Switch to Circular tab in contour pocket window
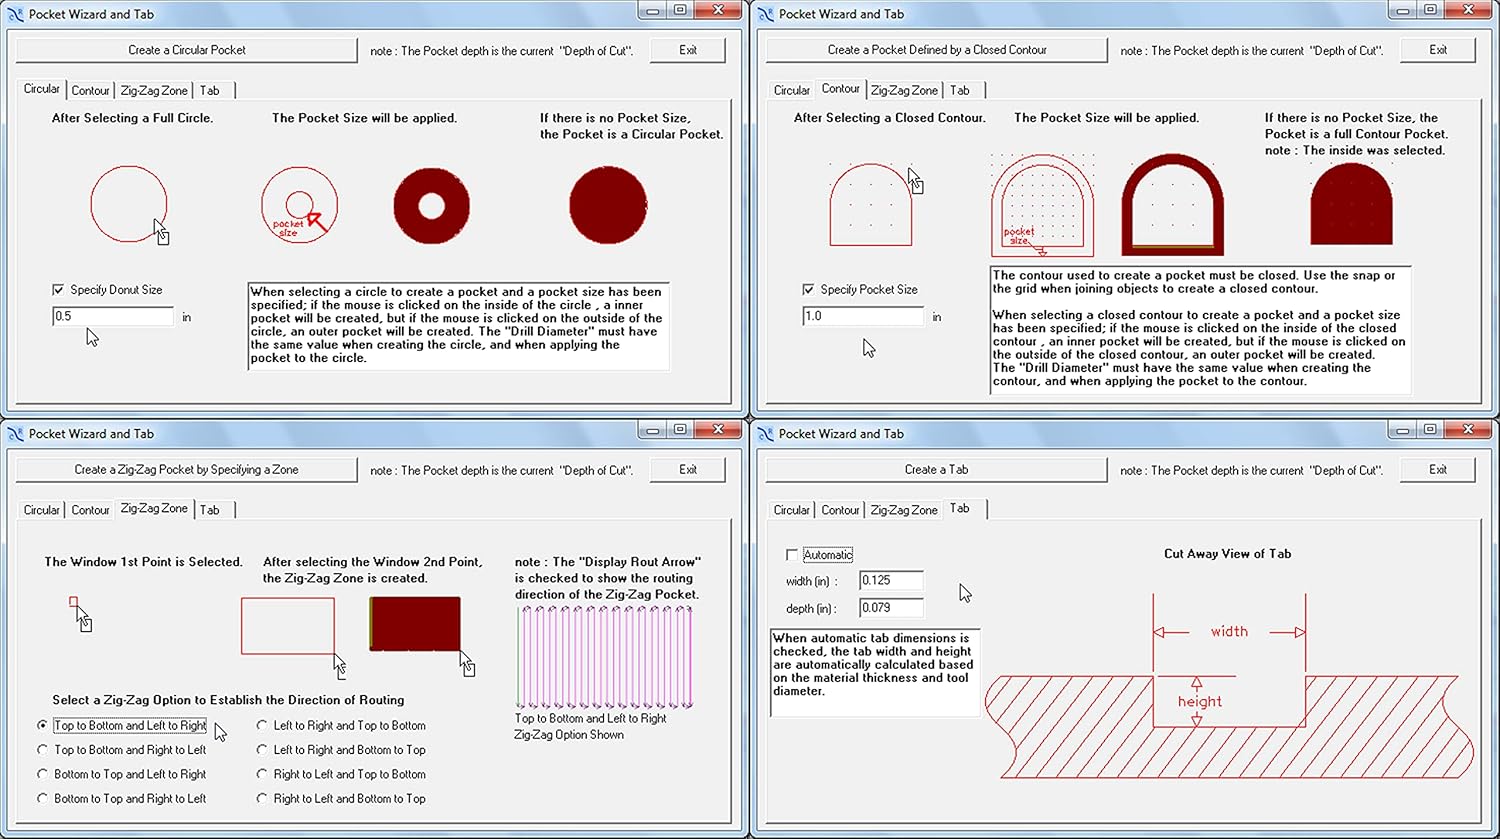The width and height of the screenshot is (1500, 839). pos(792,91)
